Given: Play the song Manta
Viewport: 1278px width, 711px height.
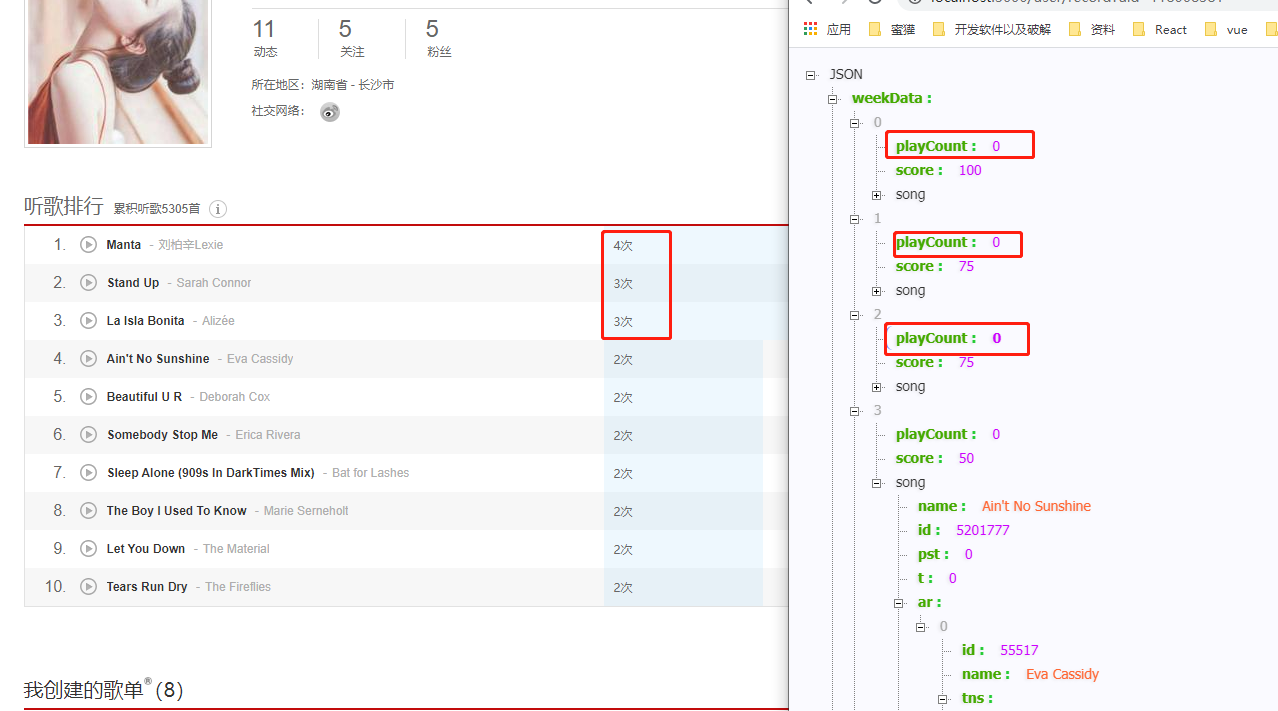Looking at the screenshot, I should pyautogui.click(x=89, y=245).
